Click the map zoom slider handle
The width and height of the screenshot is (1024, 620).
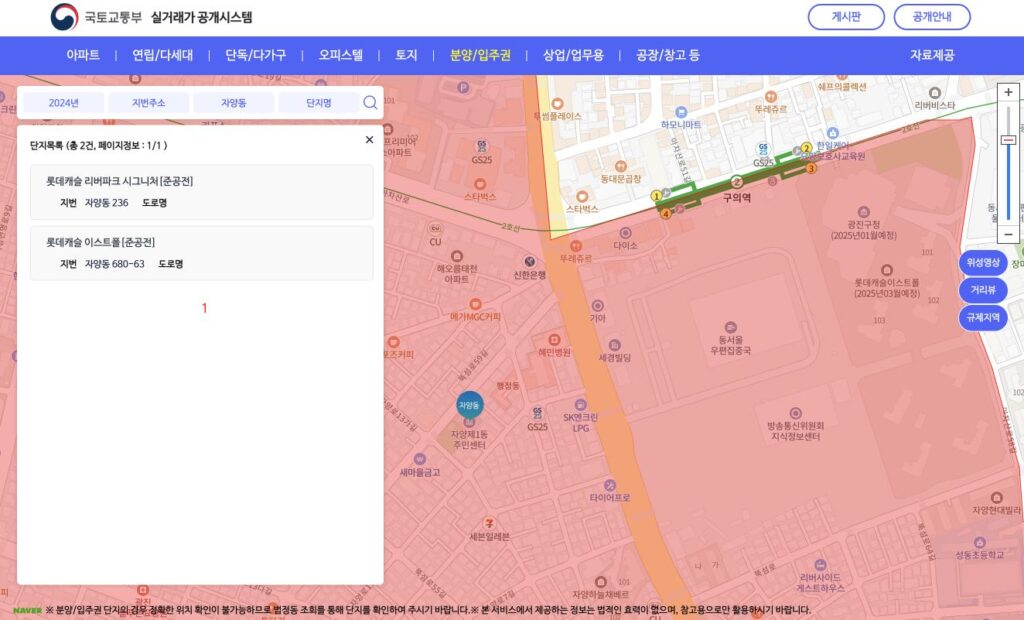pos(1008,140)
